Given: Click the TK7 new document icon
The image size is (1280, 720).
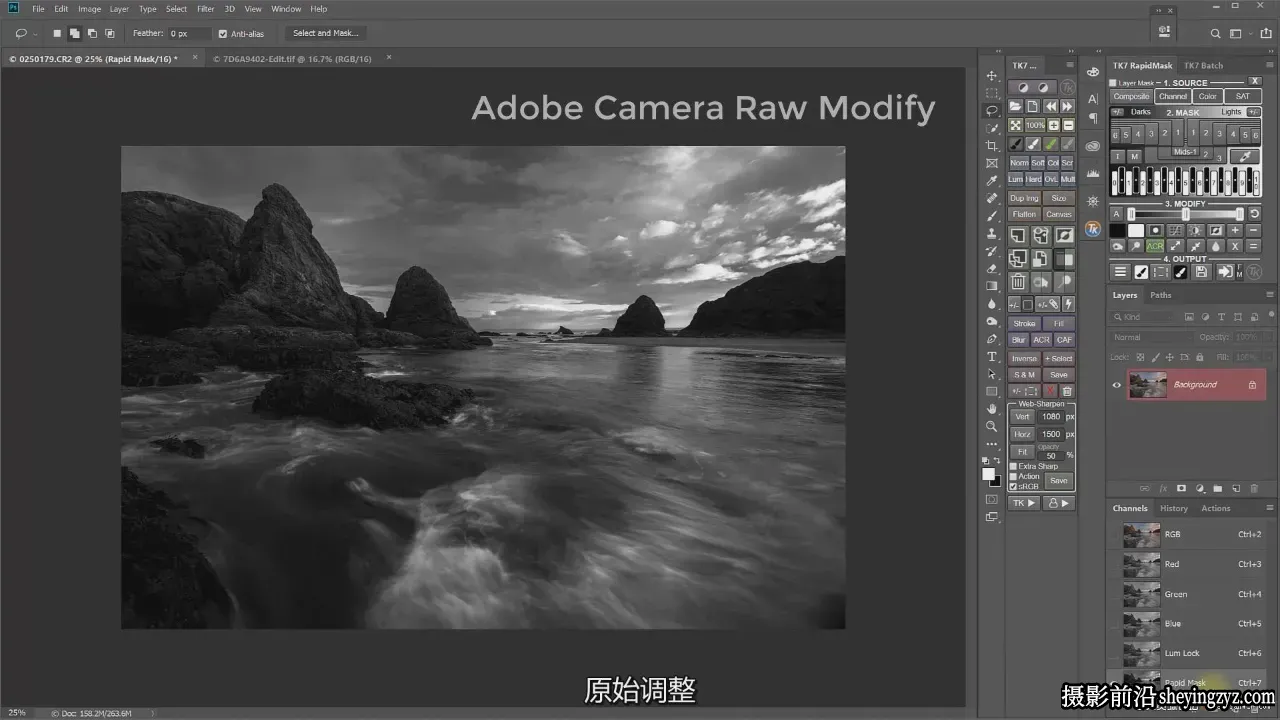Looking at the screenshot, I should [x=1033, y=106].
